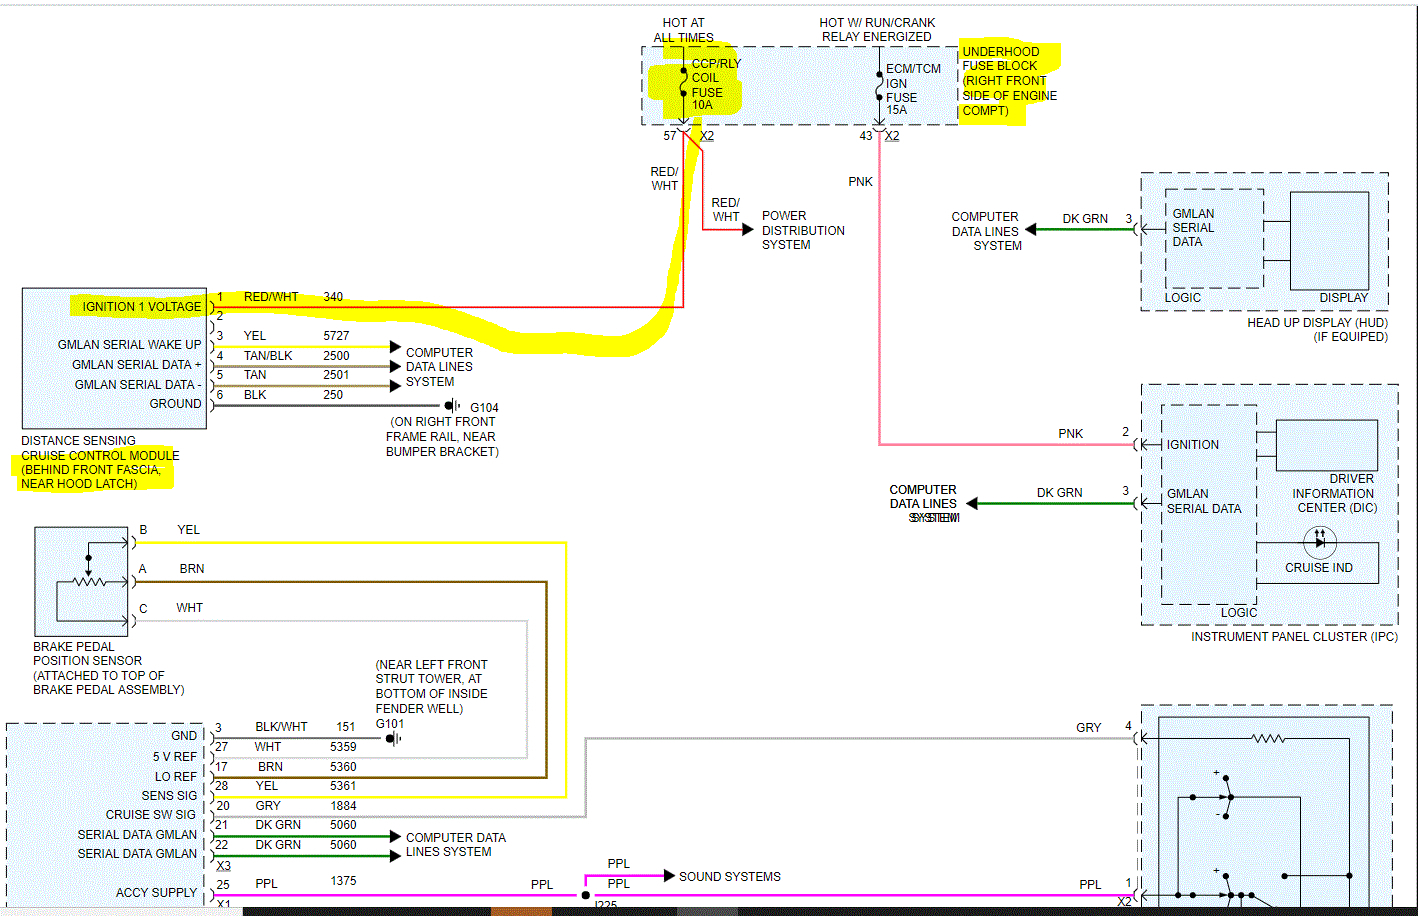Click the G104 ground symbol
Screen dimensions: 1418x916
click(453, 406)
